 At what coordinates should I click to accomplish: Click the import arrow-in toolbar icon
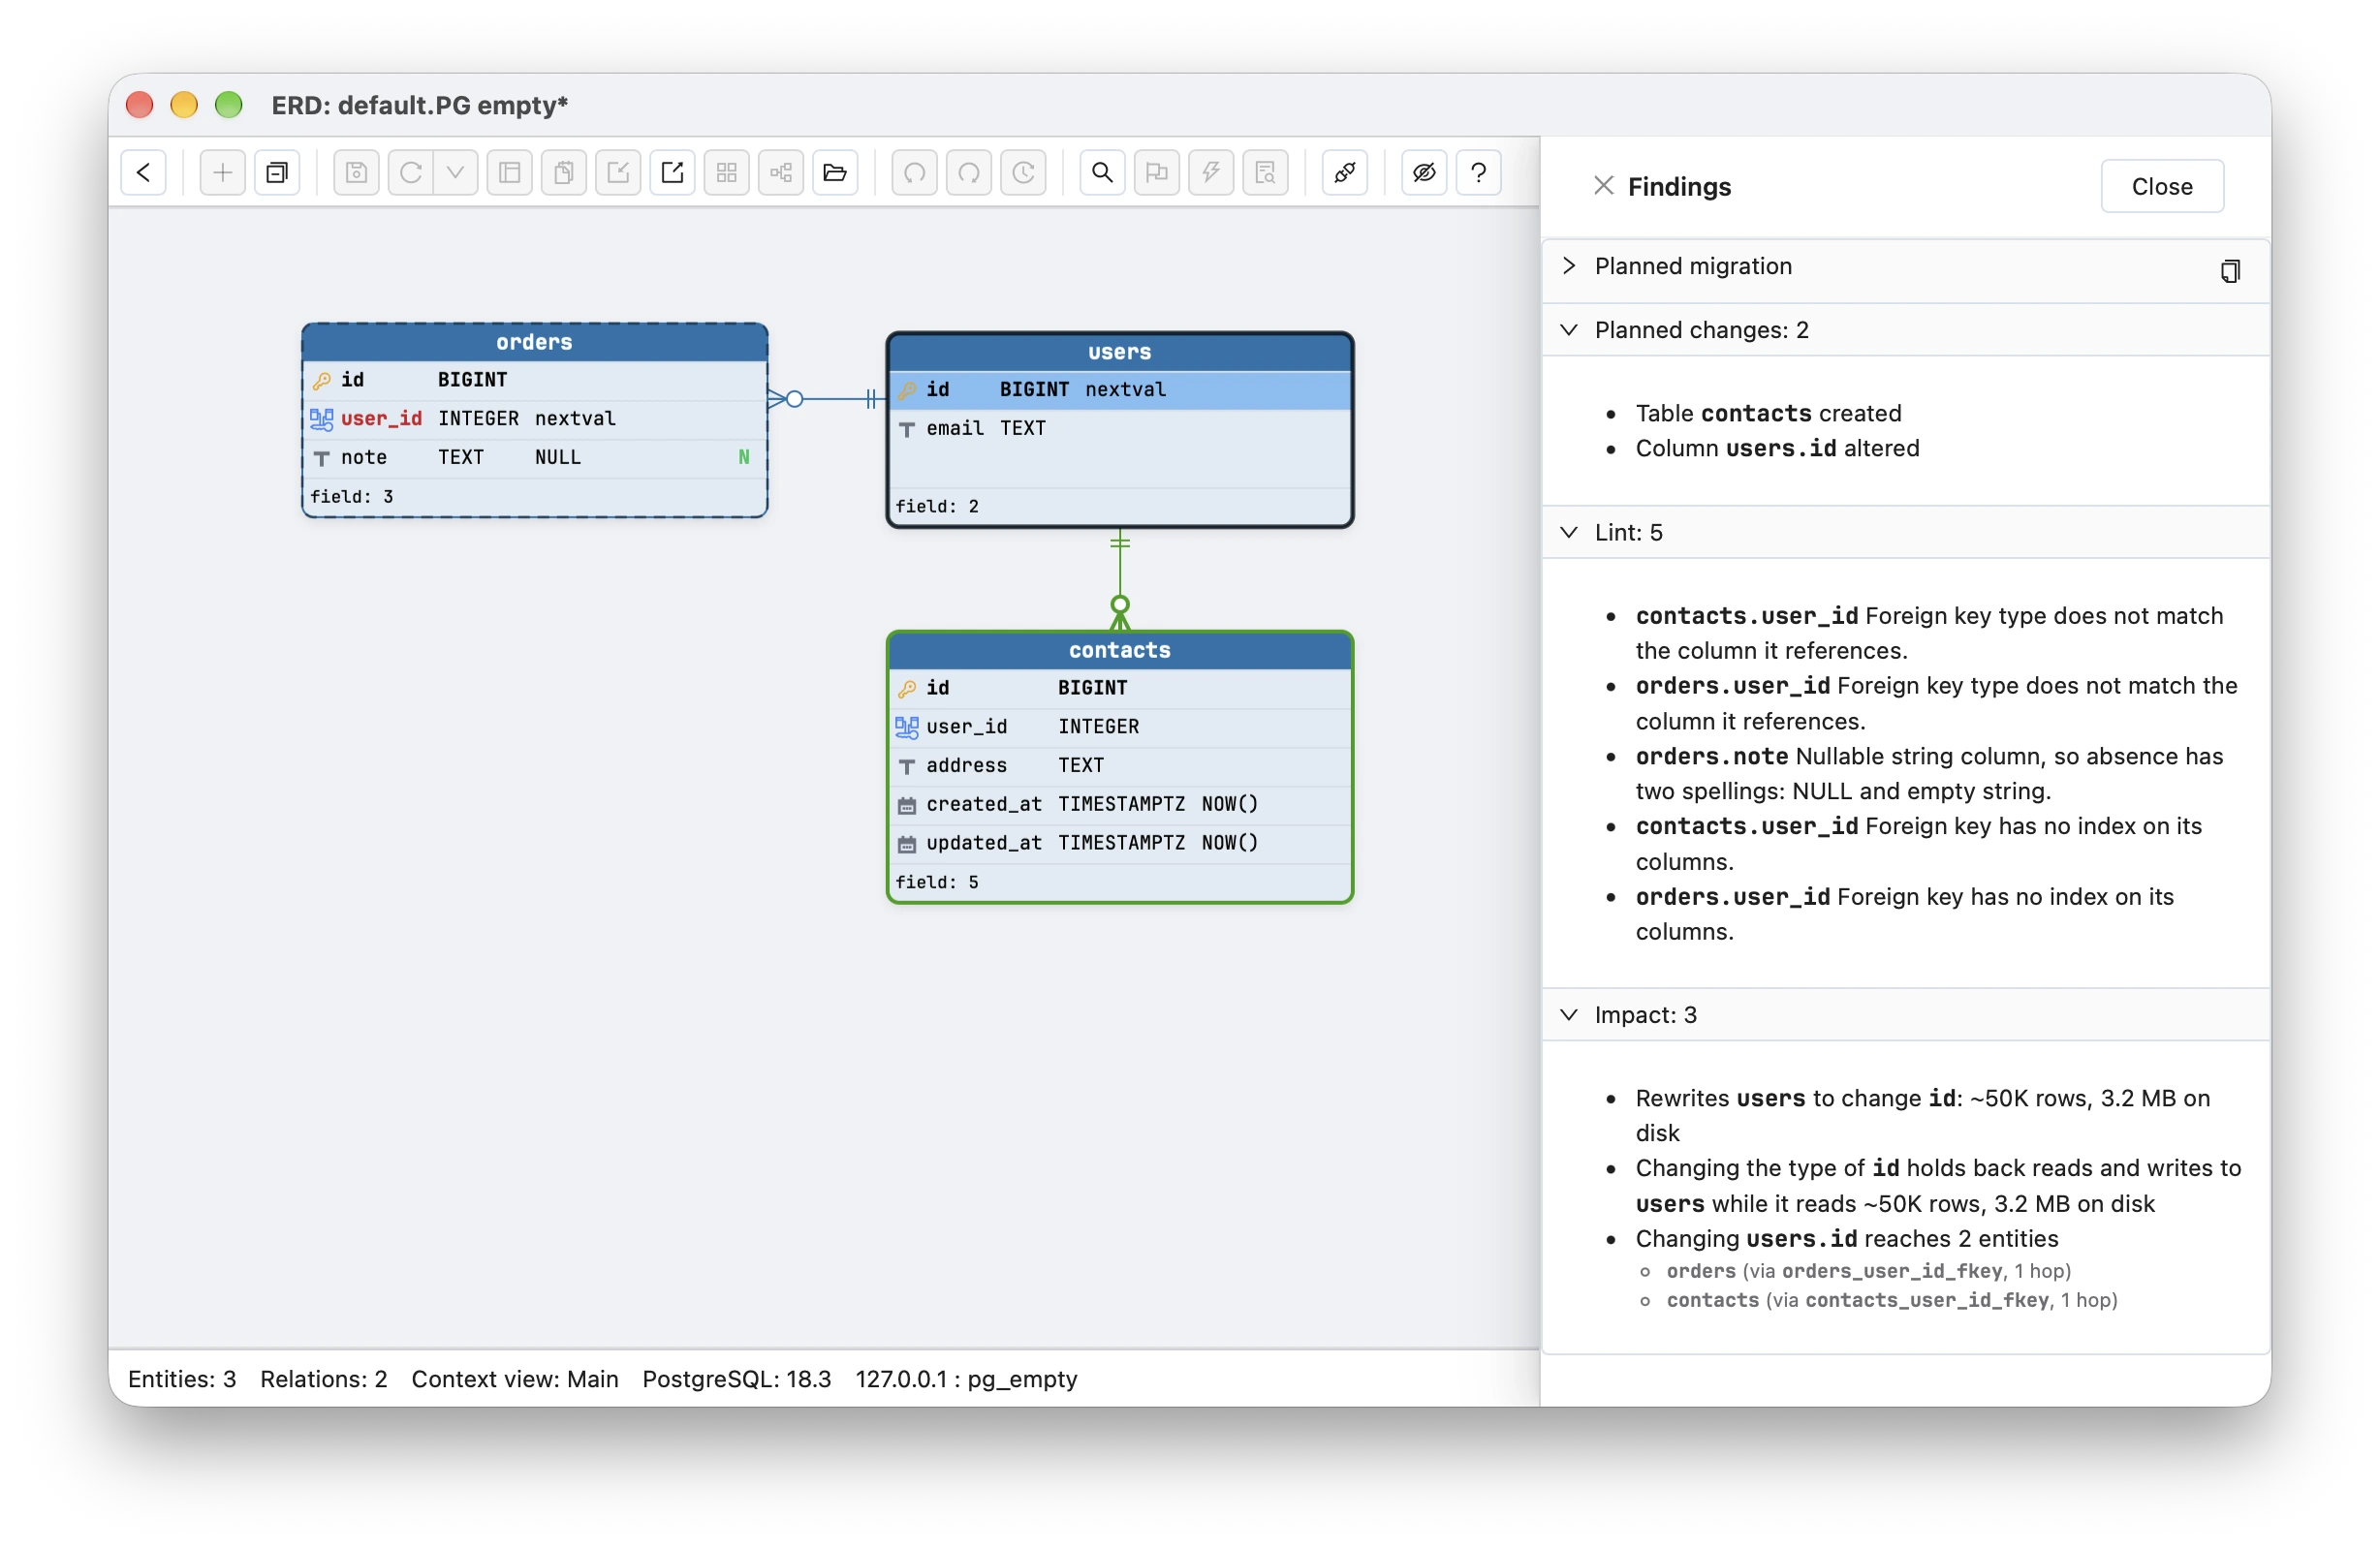point(618,173)
